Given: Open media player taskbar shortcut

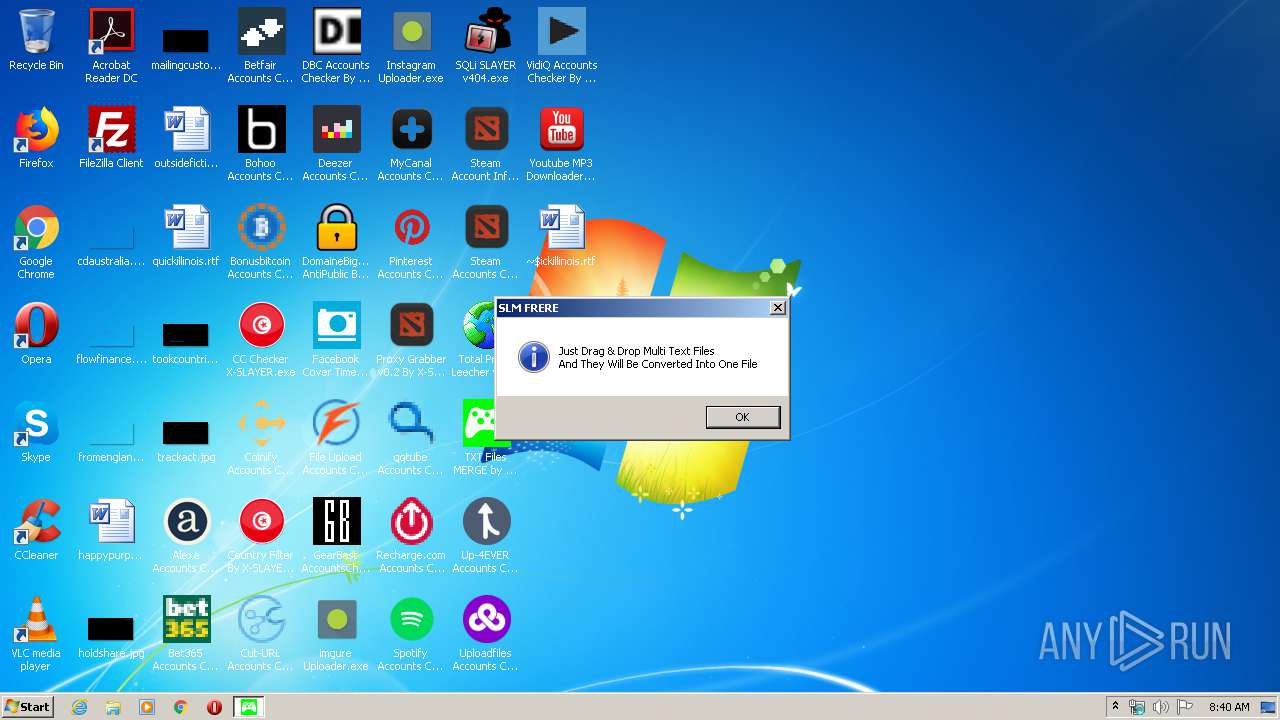Looking at the screenshot, I should pos(147,707).
